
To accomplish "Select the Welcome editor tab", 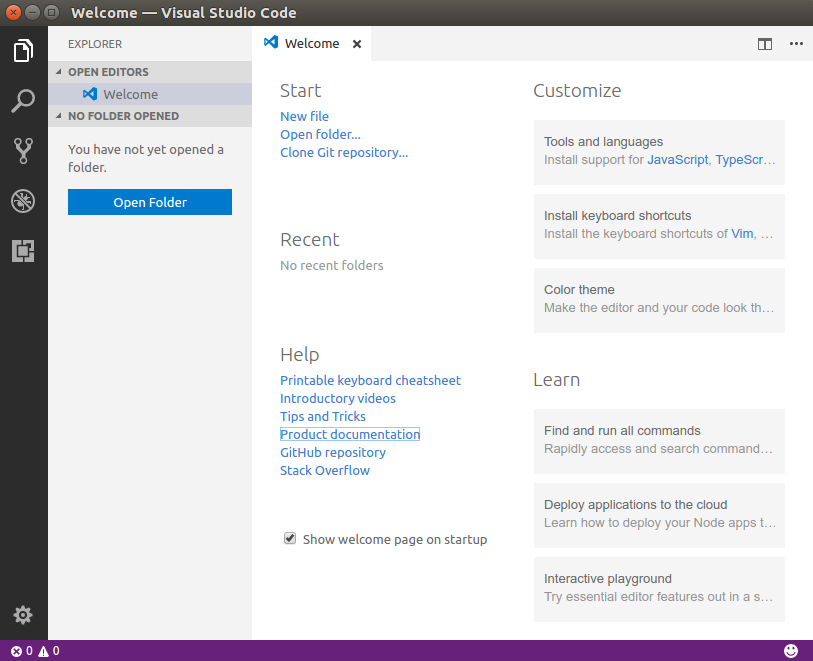I will (312, 44).
